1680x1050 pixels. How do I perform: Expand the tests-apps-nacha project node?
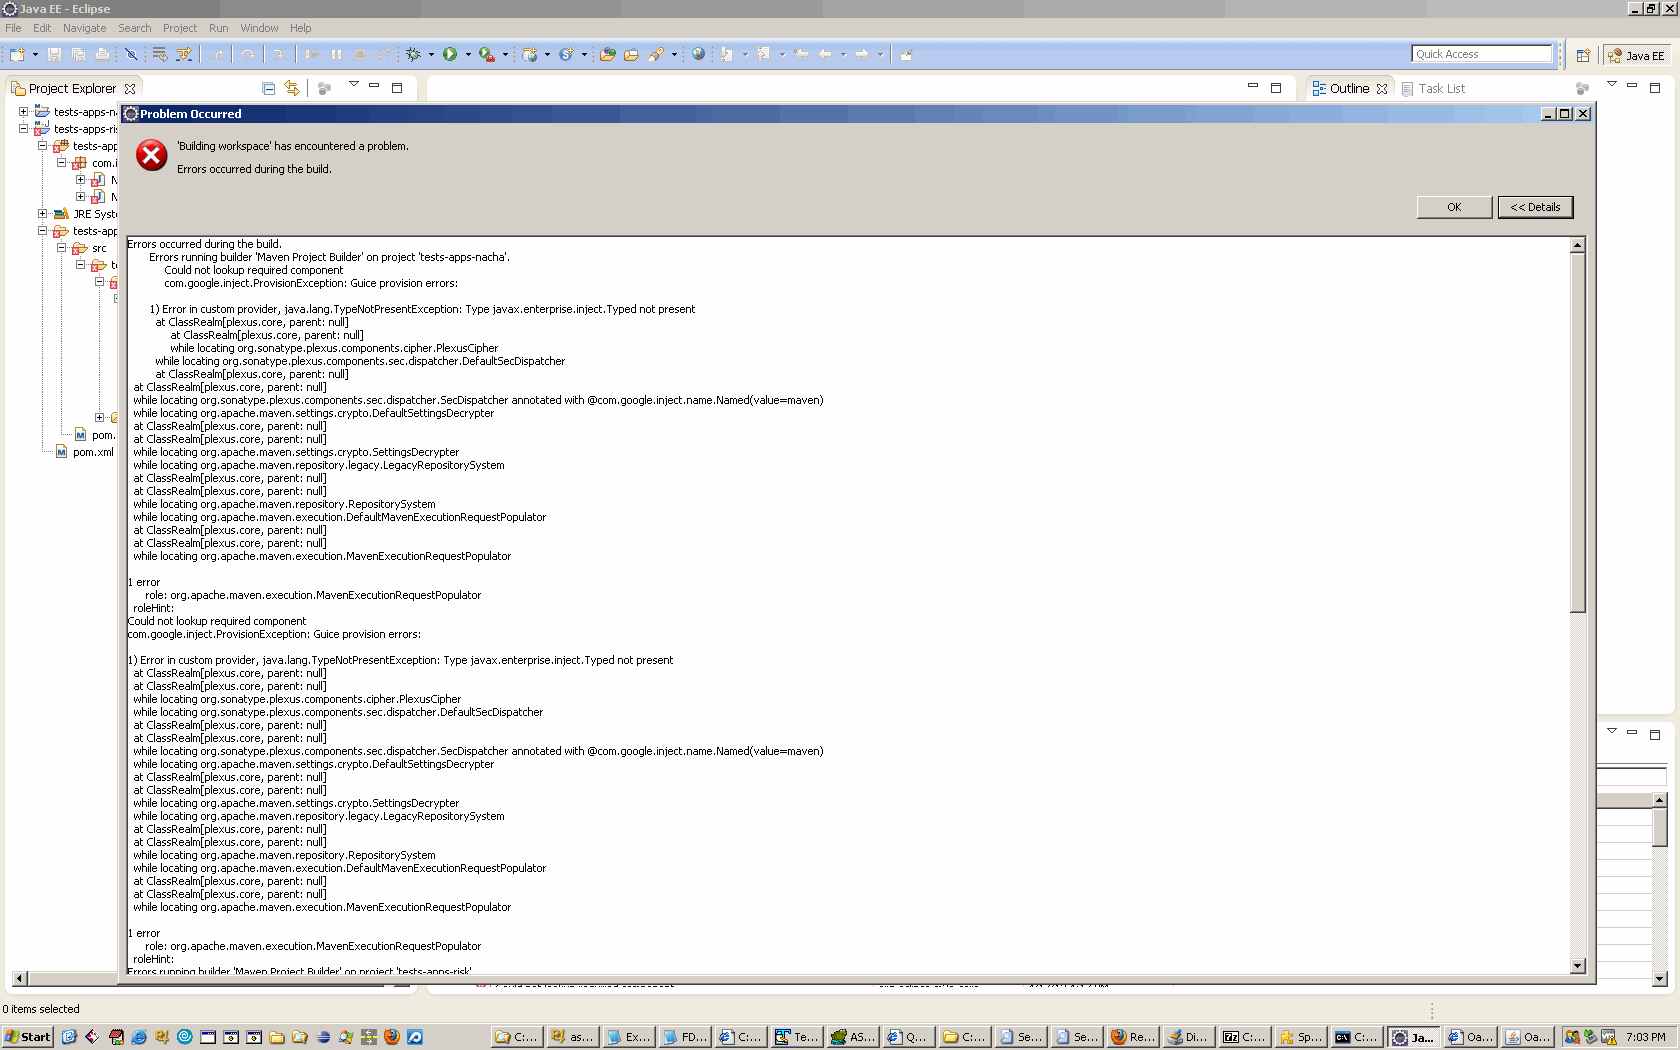coord(23,112)
